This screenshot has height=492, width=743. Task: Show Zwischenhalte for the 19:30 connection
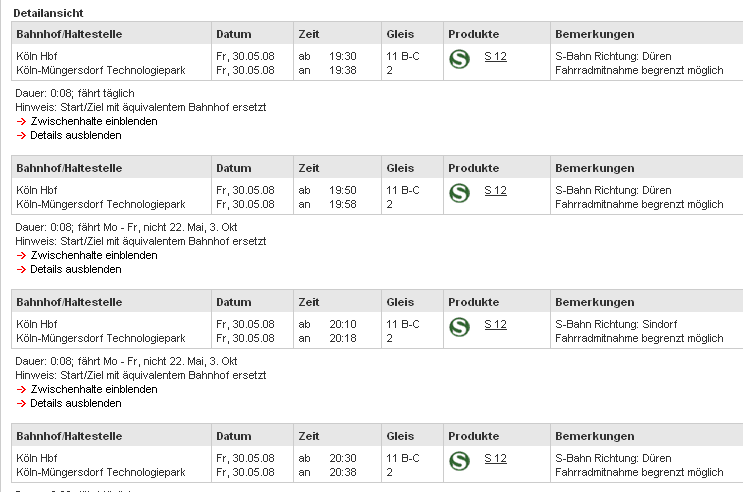pyautogui.click(x=94, y=121)
